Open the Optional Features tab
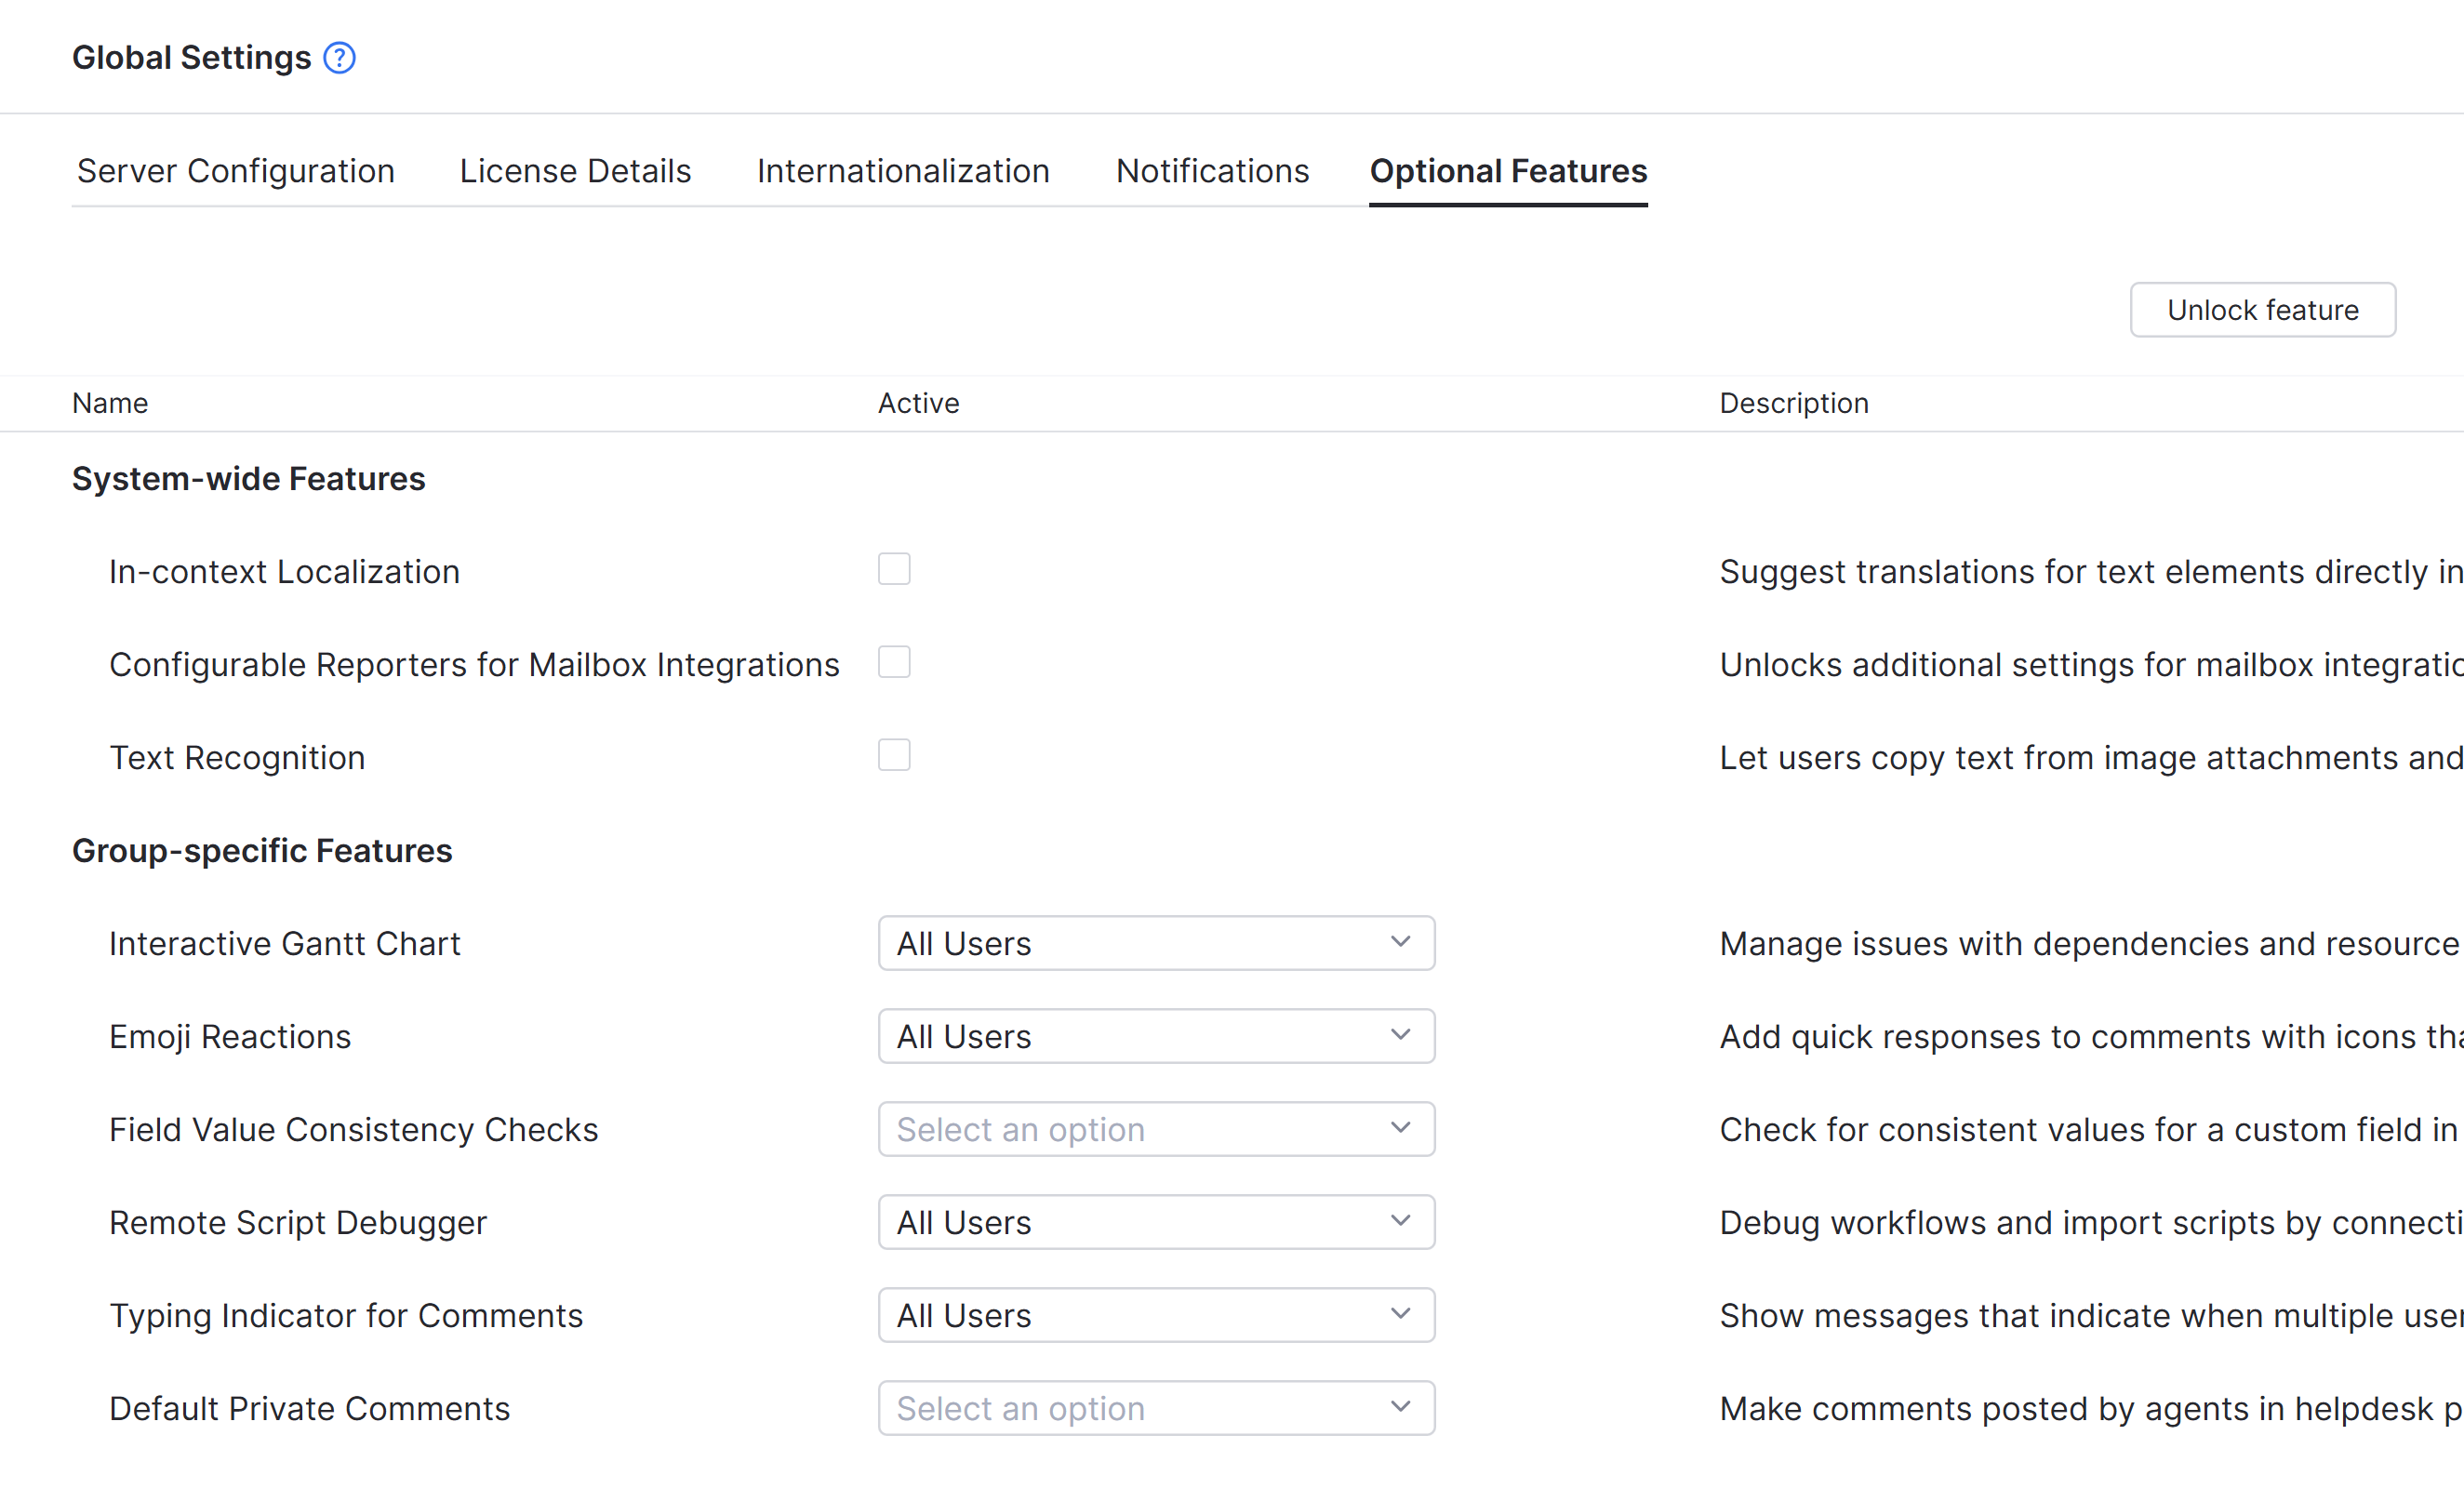 tap(1508, 170)
